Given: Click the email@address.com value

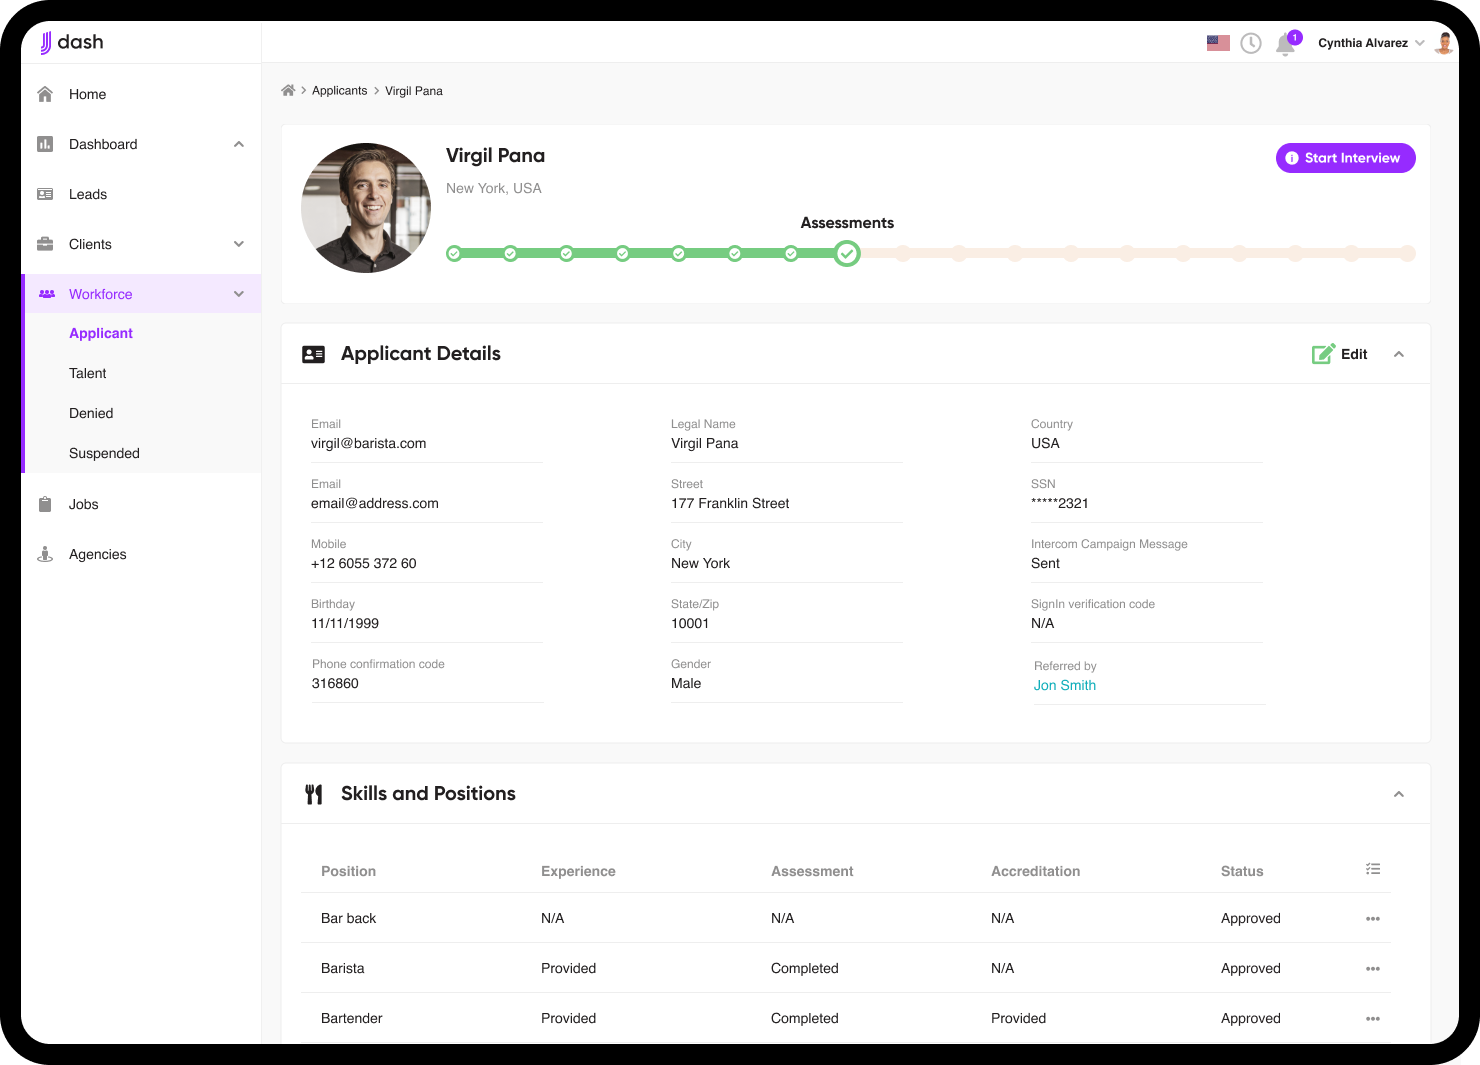Looking at the screenshot, I should [375, 503].
